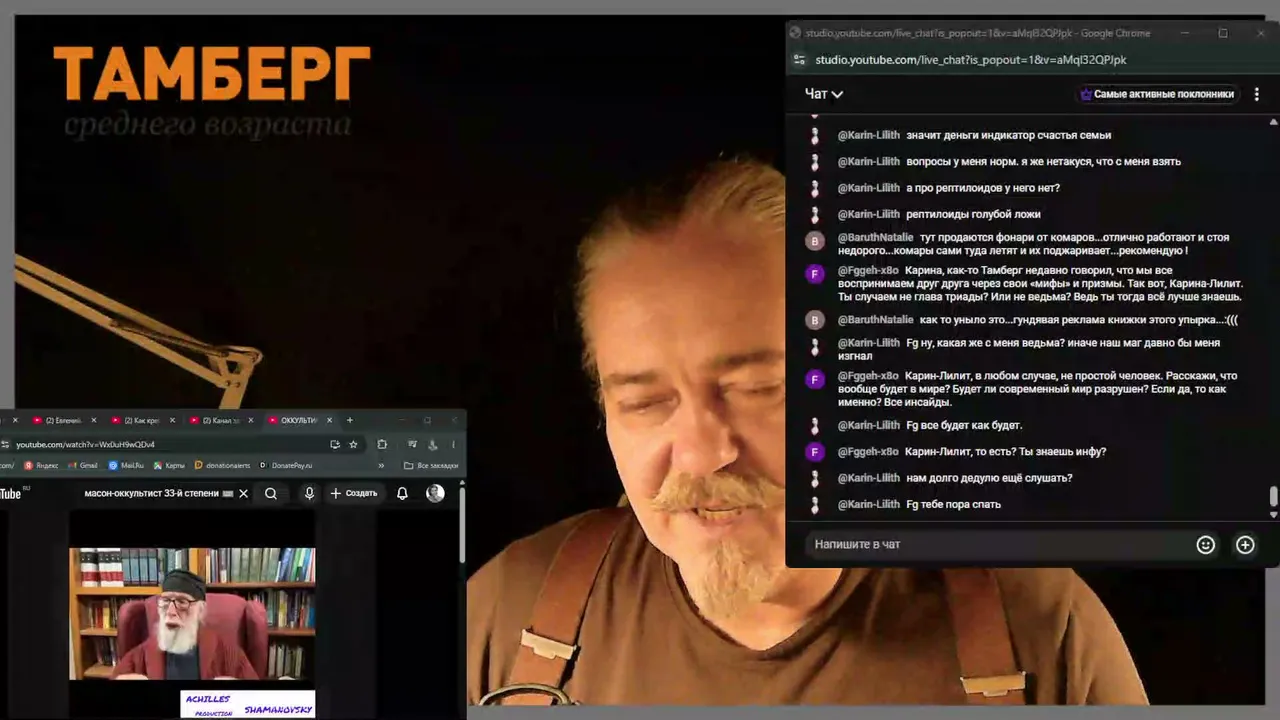Open site info icon in chat popup address bar
This screenshot has height=720, width=1280.
pos(799,60)
